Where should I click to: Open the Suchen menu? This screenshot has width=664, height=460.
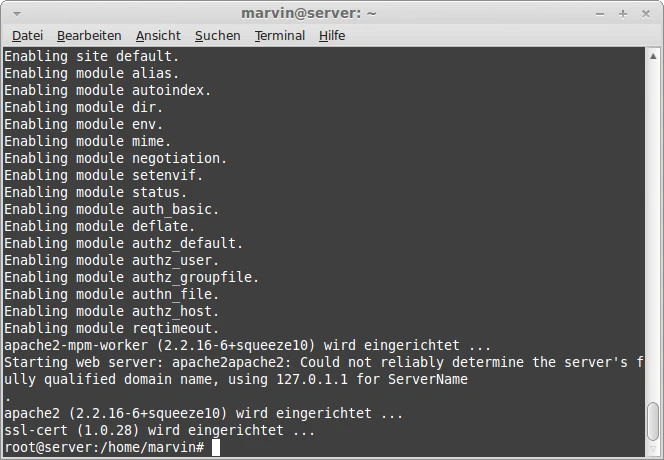pos(218,36)
